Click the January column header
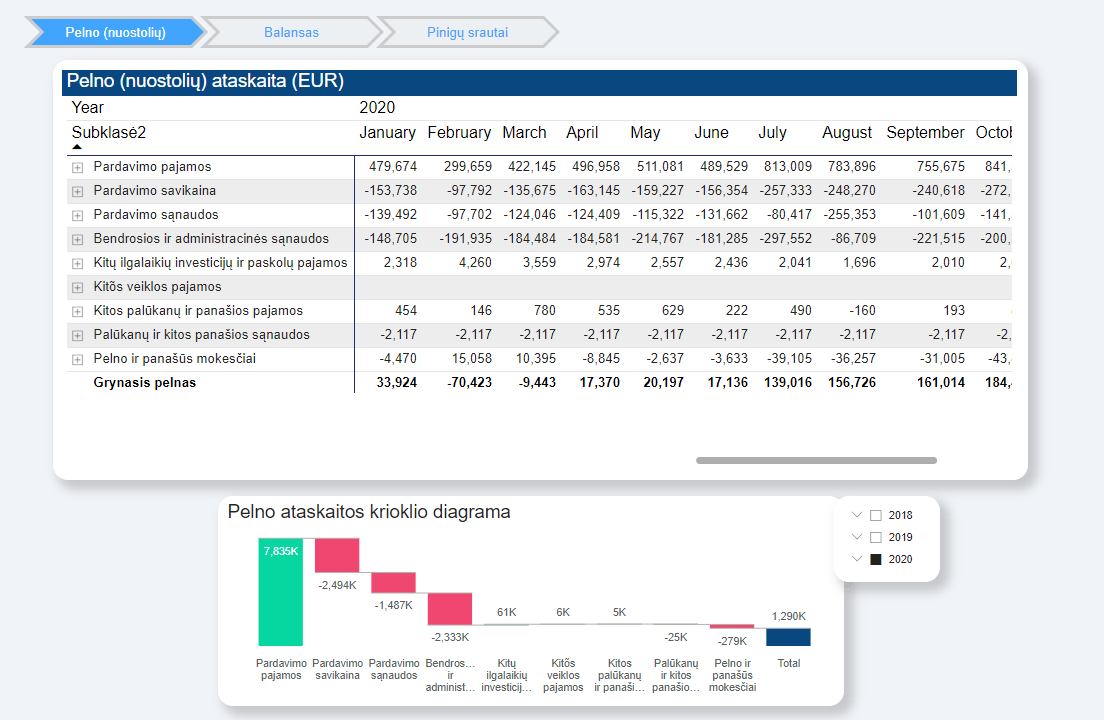The height and width of the screenshot is (720, 1104). click(x=387, y=133)
